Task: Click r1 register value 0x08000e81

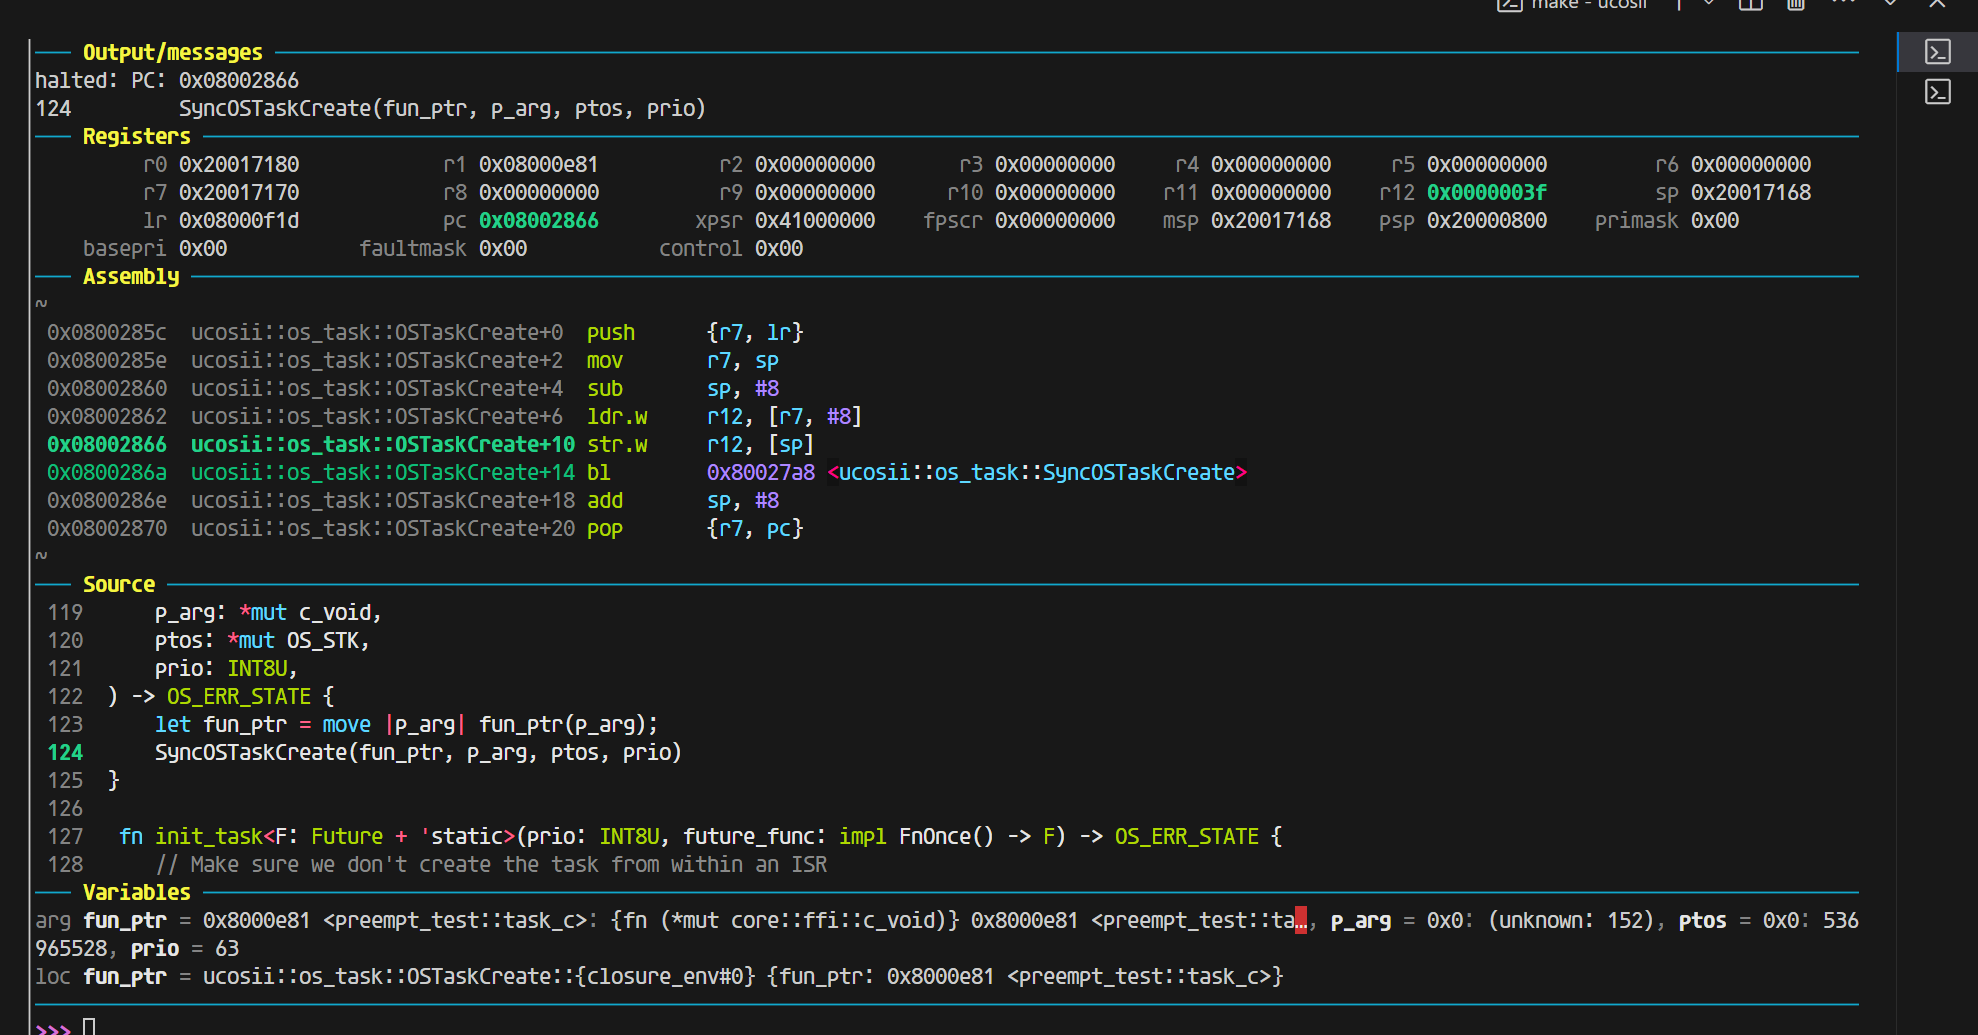Action: (x=539, y=164)
